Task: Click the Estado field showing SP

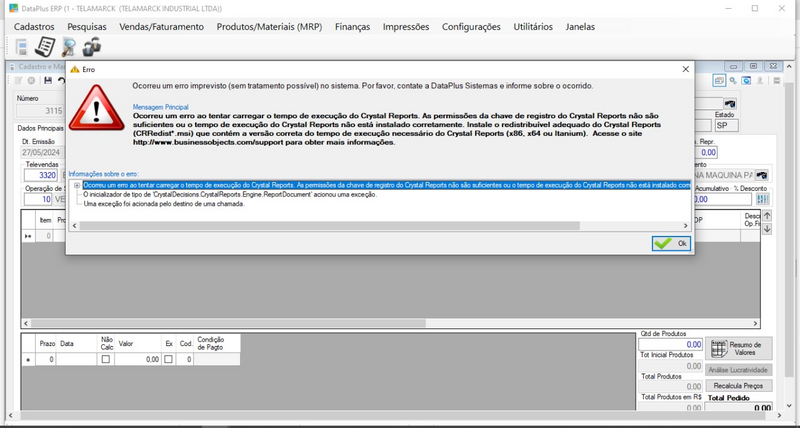Action: (x=727, y=125)
